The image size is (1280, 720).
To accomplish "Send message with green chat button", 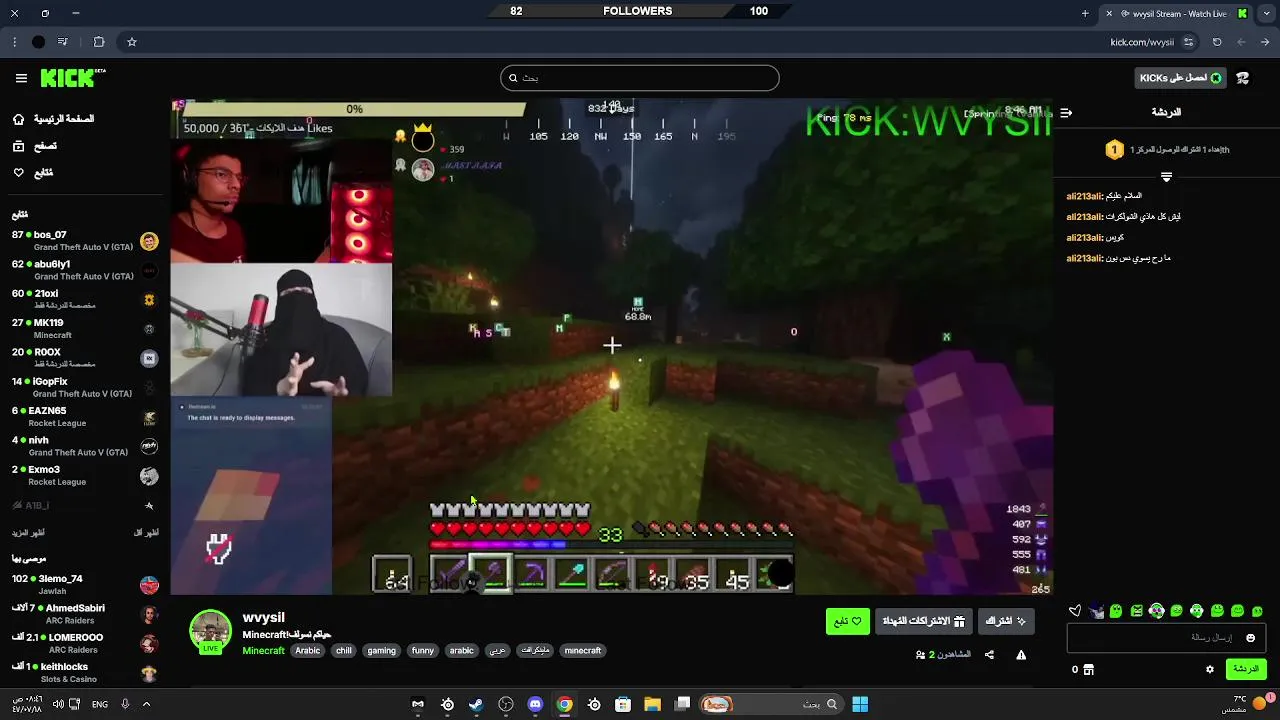I will pos(1246,669).
